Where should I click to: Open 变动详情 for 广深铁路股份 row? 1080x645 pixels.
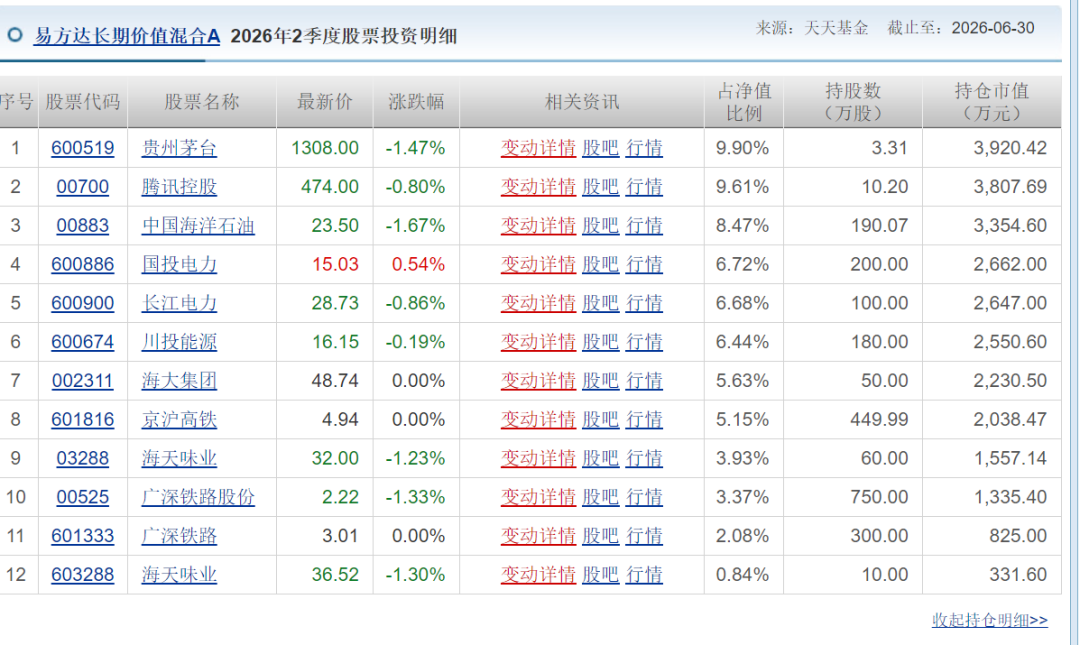coord(538,497)
